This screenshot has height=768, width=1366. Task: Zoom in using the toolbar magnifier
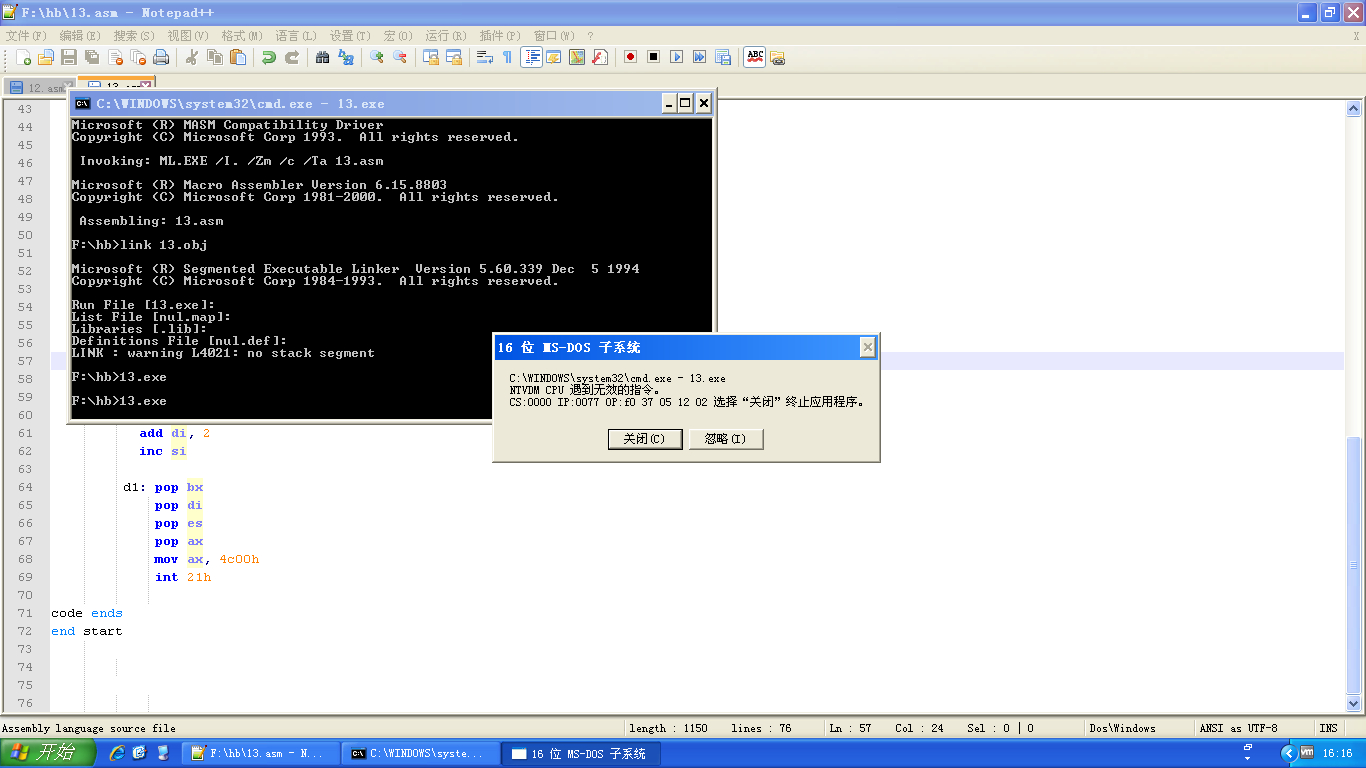pyautogui.click(x=377, y=57)
